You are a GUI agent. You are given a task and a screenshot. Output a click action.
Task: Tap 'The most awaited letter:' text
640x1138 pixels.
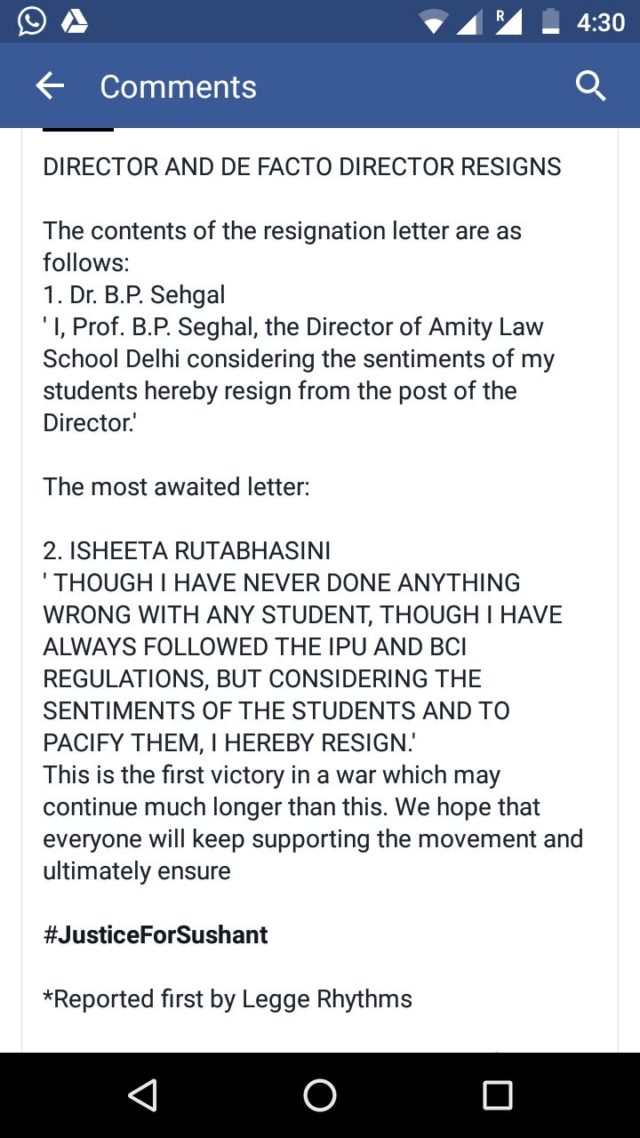click(176, 487)
